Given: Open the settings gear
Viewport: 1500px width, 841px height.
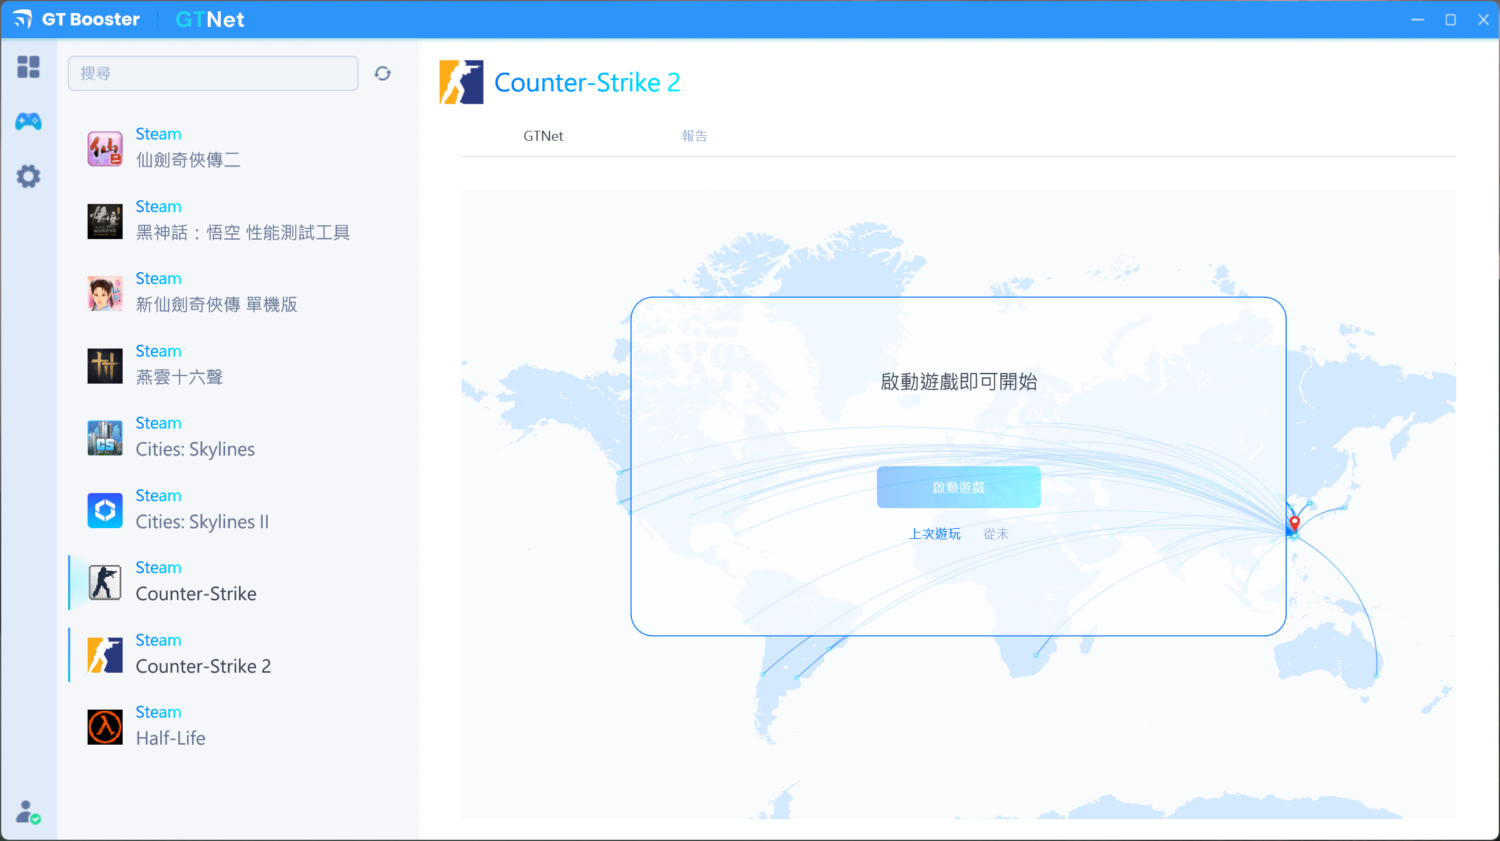Looking at the screenshot, I should tap(28, 177).
